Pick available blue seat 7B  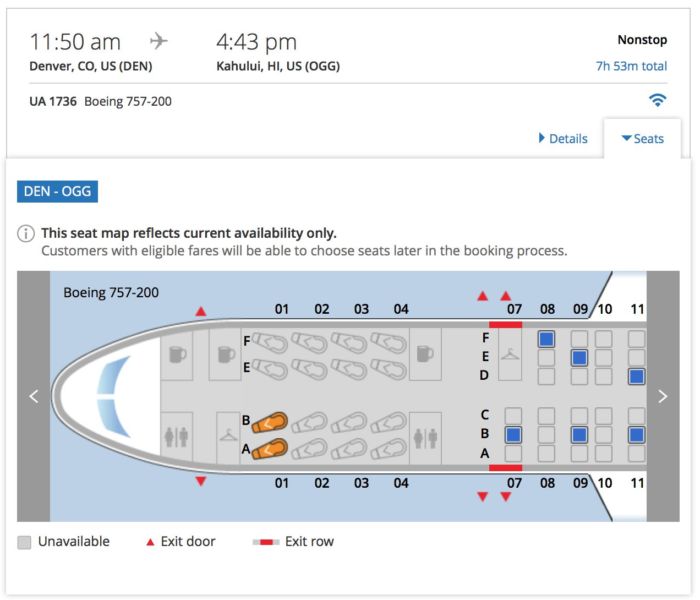(513, 435)
